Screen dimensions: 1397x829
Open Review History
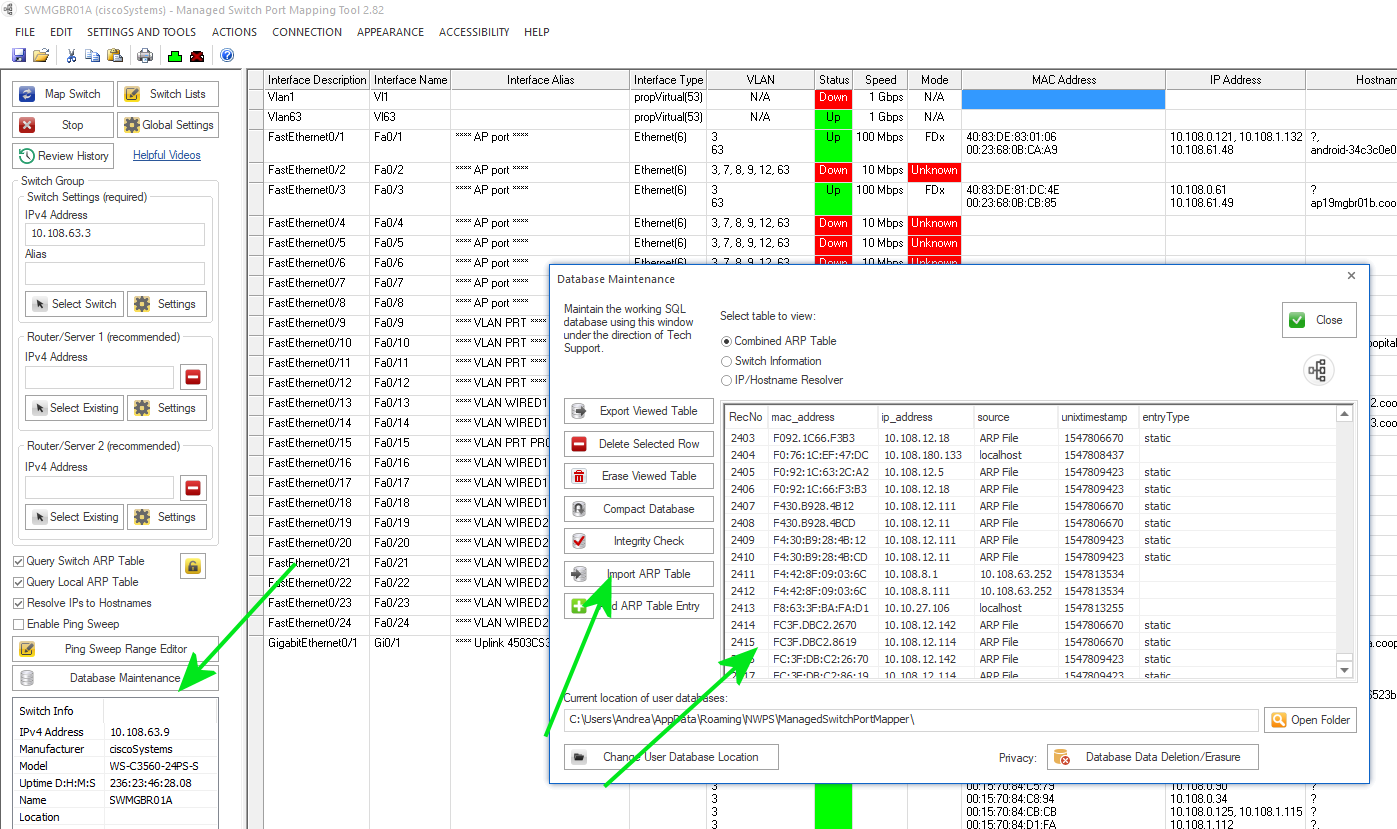pos(63,156)
